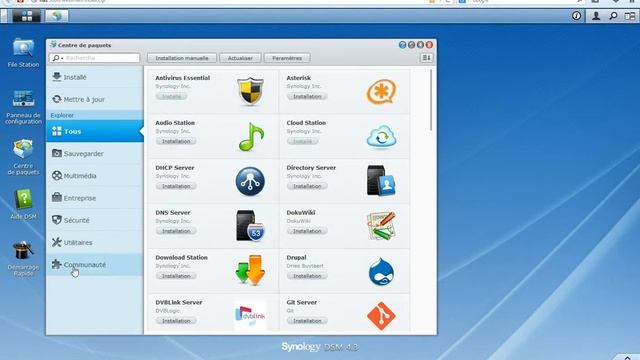Click the DokuWiki package icon
The image size is (640, 360).
[x=381, y=226]
